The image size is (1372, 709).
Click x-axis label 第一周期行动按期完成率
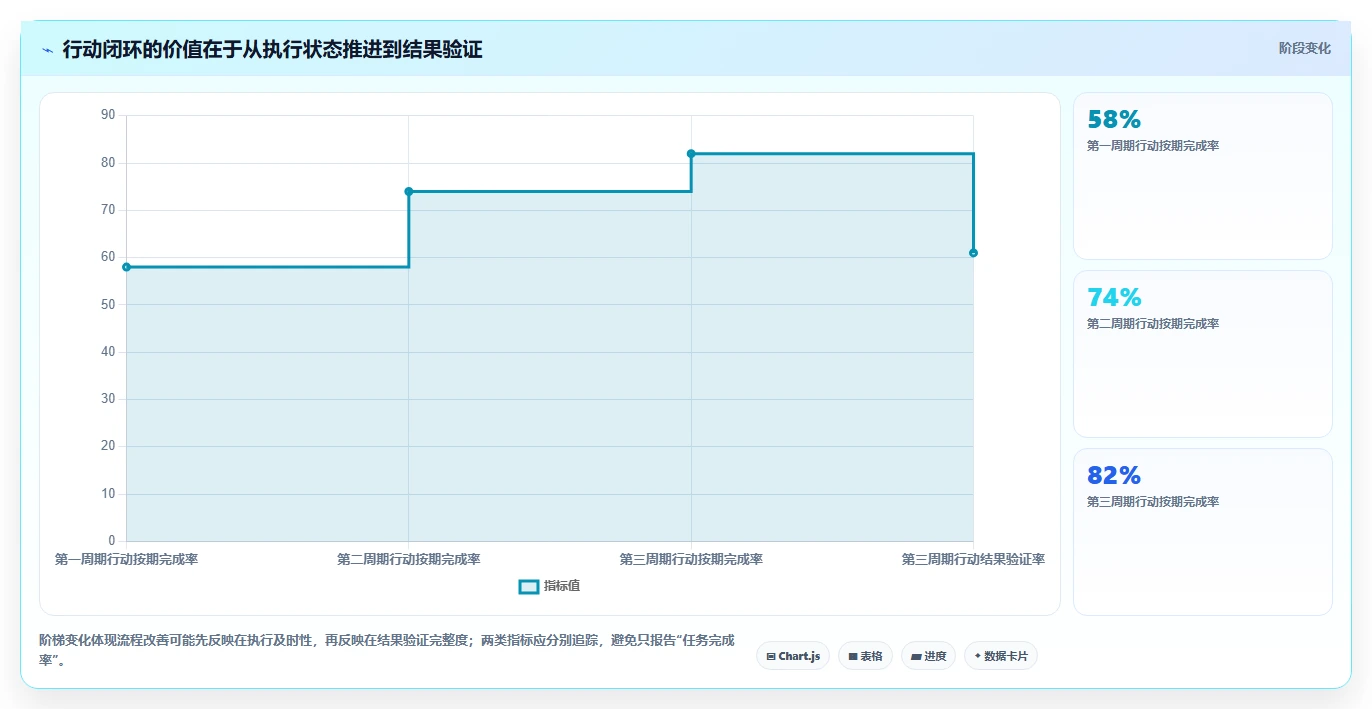127,559
